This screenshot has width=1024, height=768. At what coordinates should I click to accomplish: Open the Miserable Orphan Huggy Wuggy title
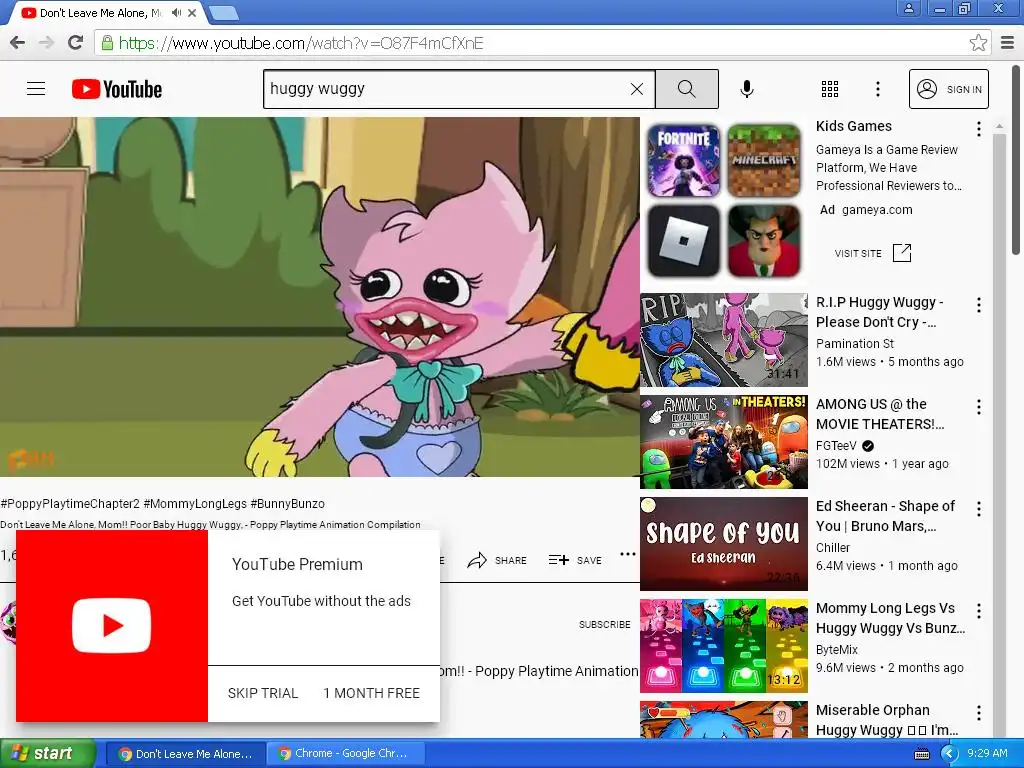click(886, 720)
